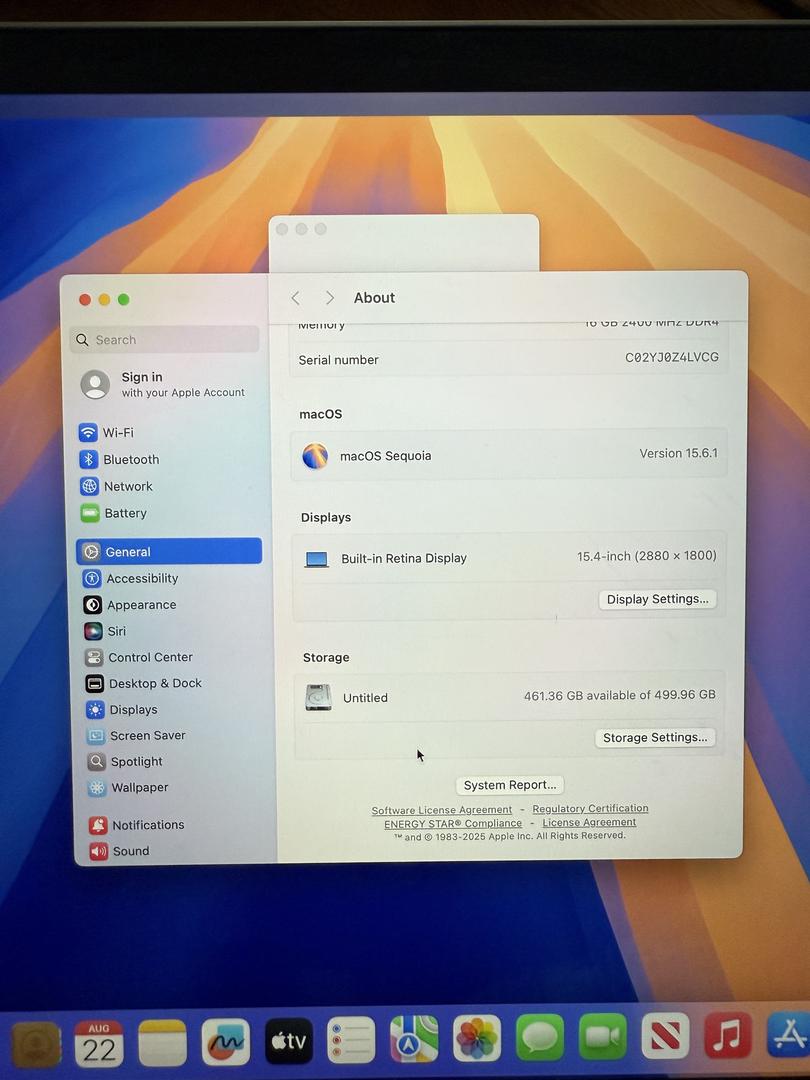The image size is (810, 1080).
Task: Click the macOS Sequoia logo icon
Action: (x=315, y=456)
